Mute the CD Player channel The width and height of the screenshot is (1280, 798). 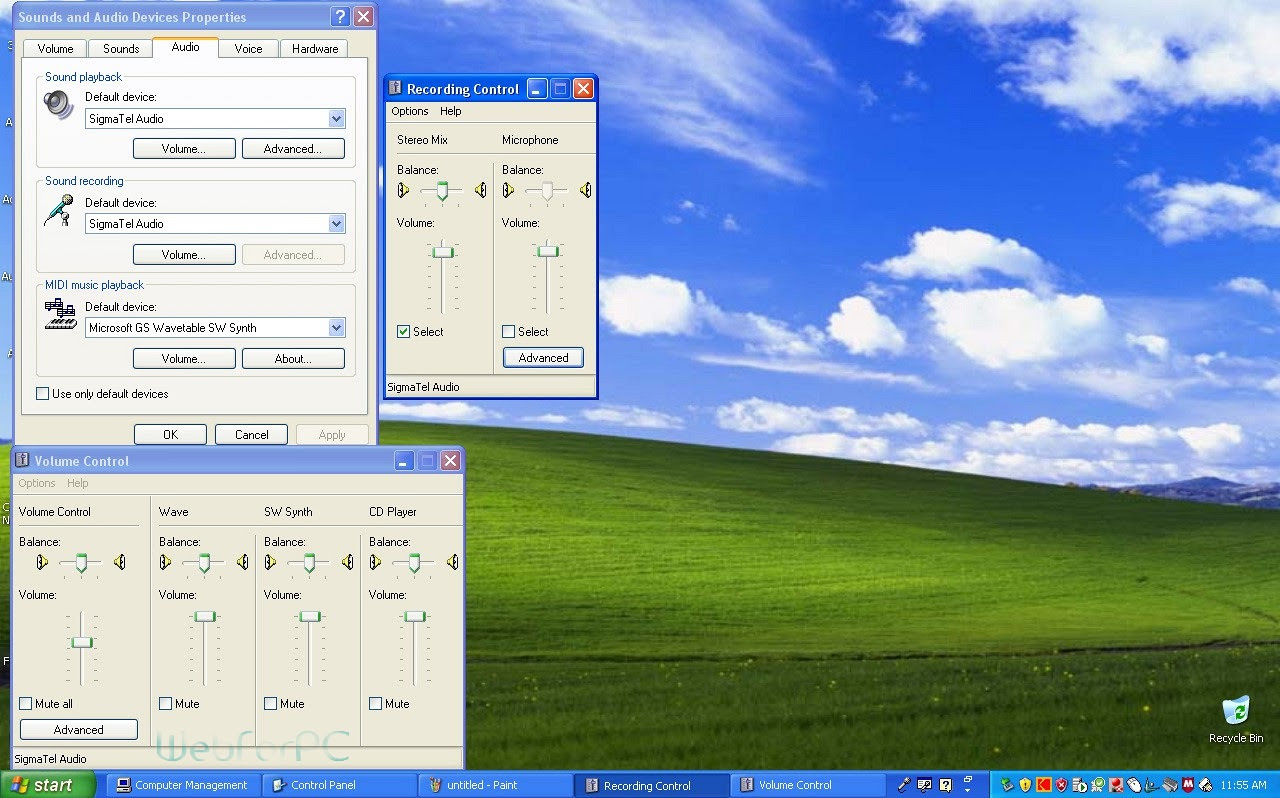pos(376,704)
